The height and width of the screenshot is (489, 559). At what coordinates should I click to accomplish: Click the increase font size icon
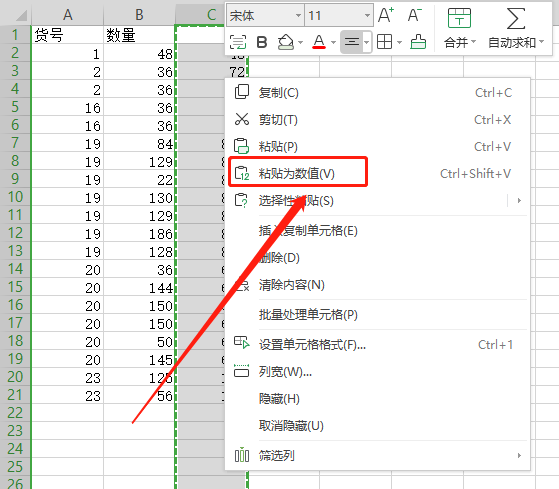(x=386, y=15)
